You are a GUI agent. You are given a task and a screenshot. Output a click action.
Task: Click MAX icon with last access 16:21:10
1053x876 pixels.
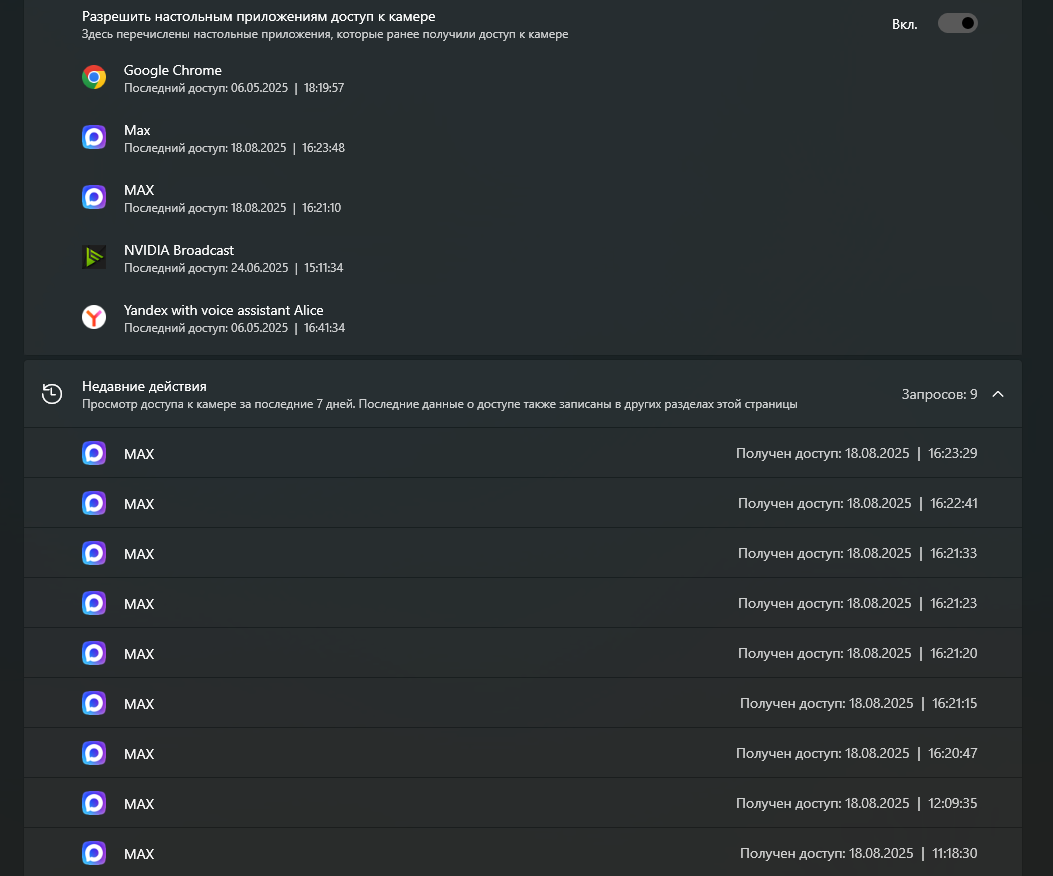click(x=94, y=198)
